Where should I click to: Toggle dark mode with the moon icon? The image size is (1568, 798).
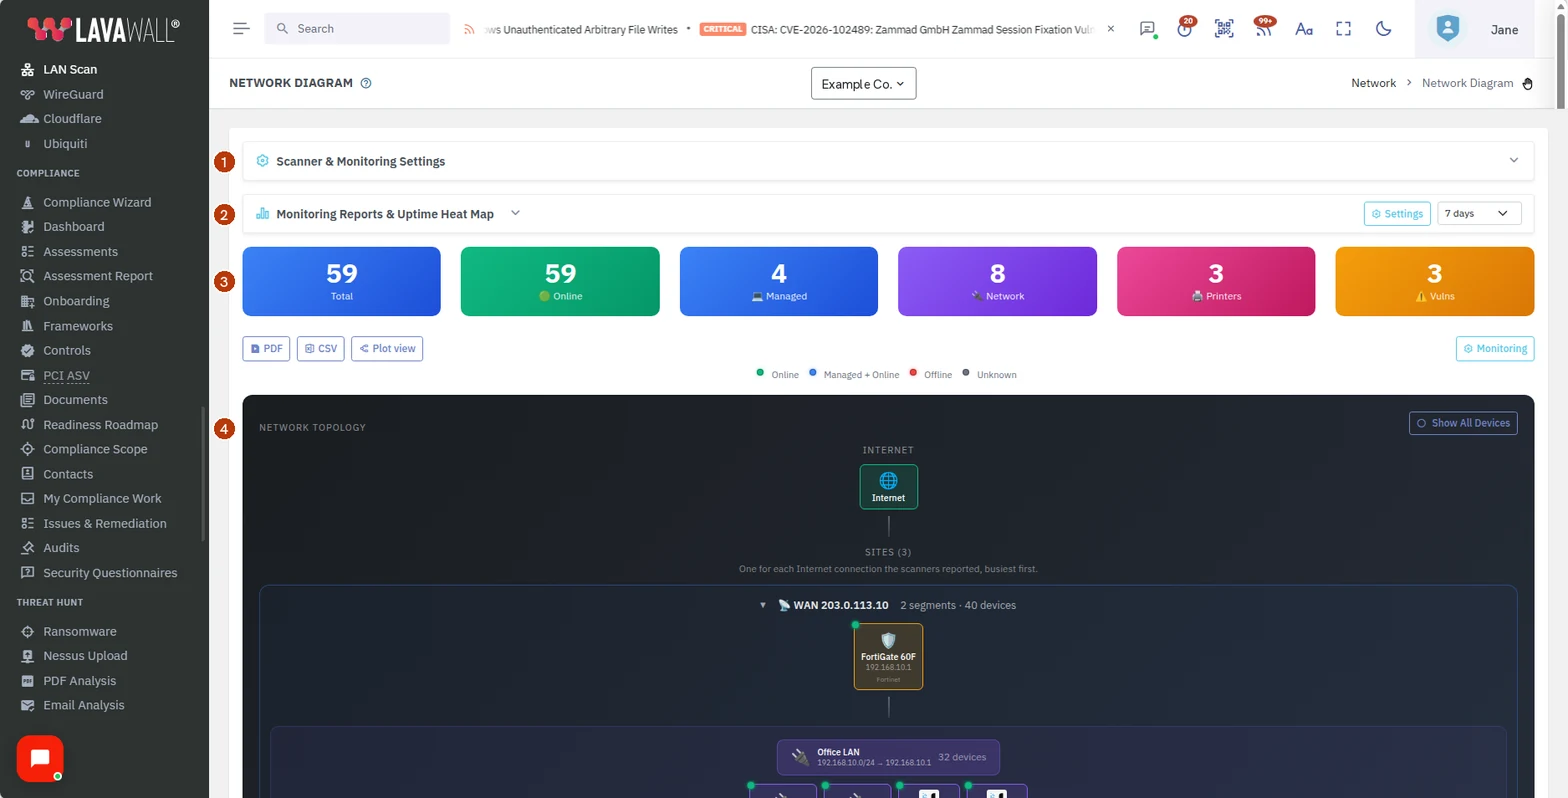click(1384, 29)
